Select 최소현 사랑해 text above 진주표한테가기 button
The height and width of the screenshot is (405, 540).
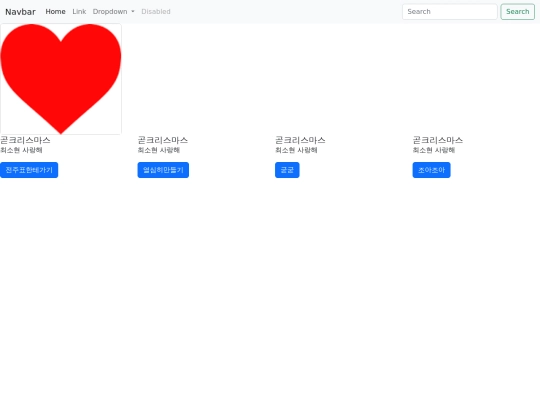coord(21,150)
